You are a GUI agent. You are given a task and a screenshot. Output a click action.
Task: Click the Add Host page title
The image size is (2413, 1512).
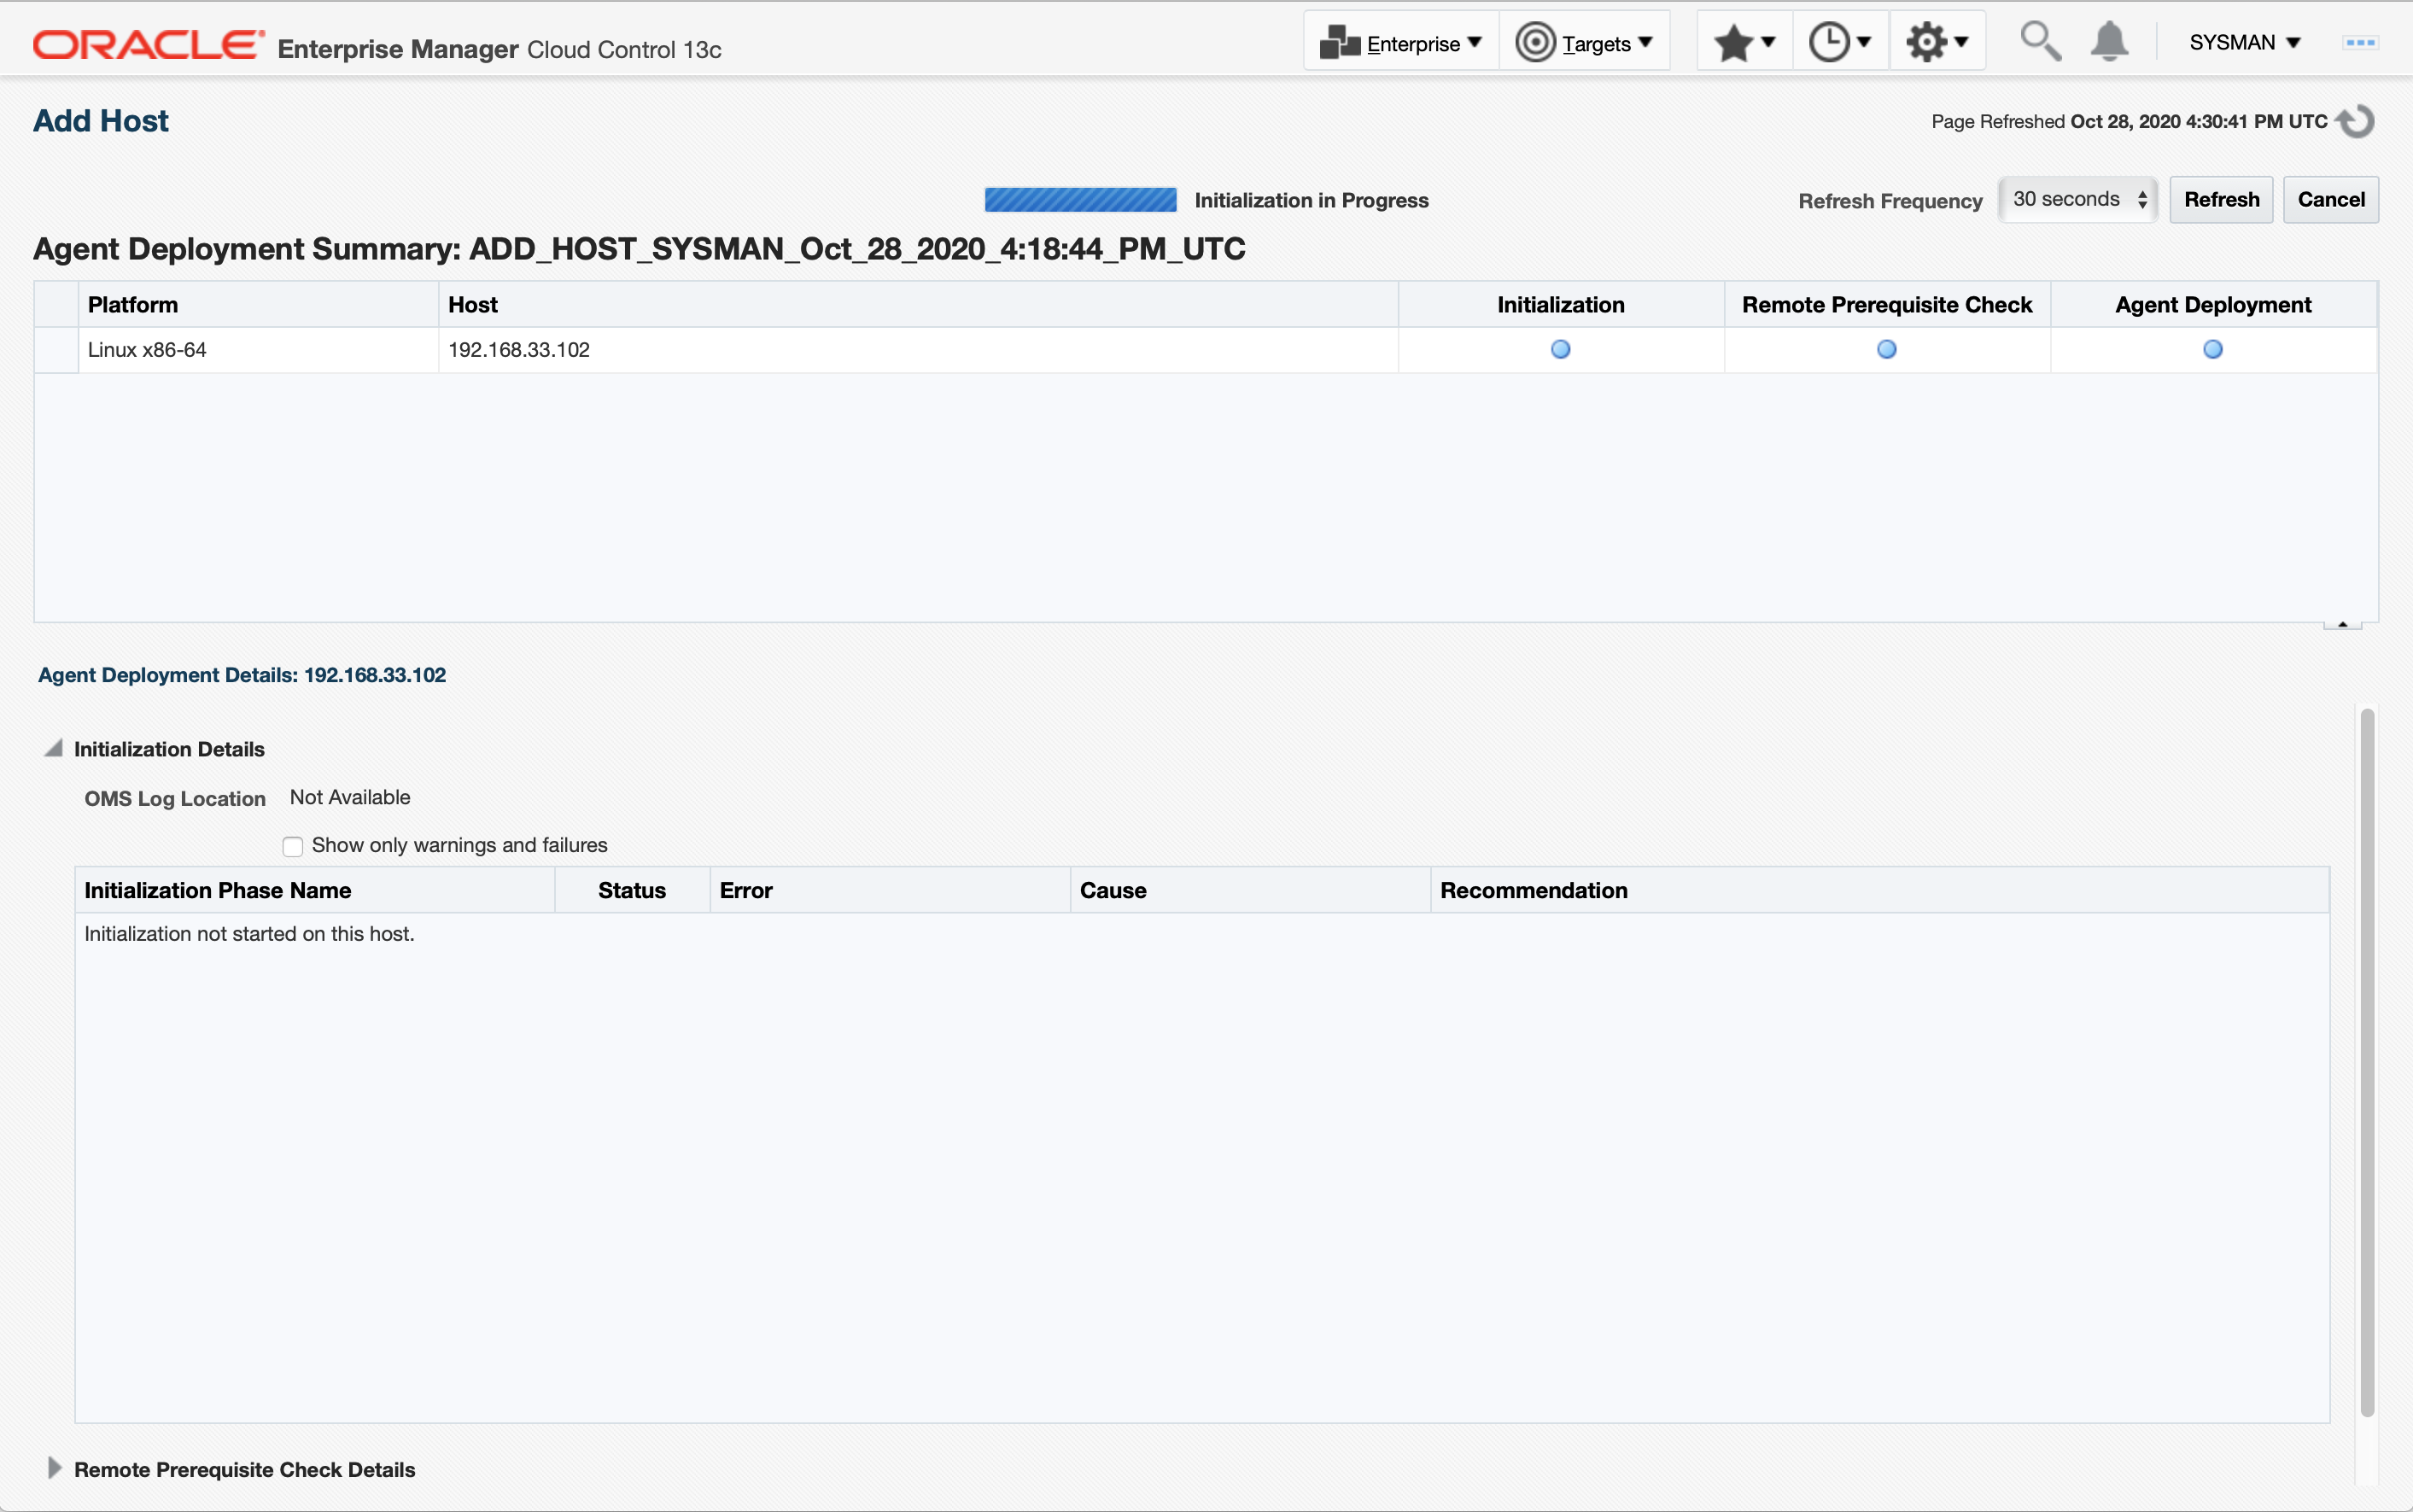point(101,121)
